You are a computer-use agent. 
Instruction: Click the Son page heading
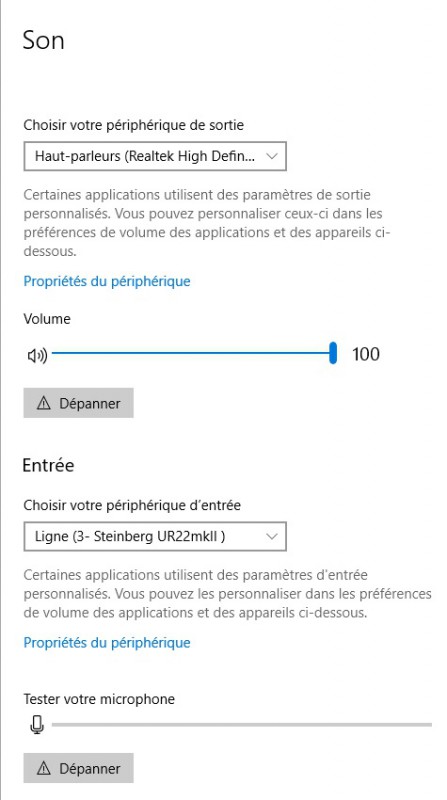43,40
